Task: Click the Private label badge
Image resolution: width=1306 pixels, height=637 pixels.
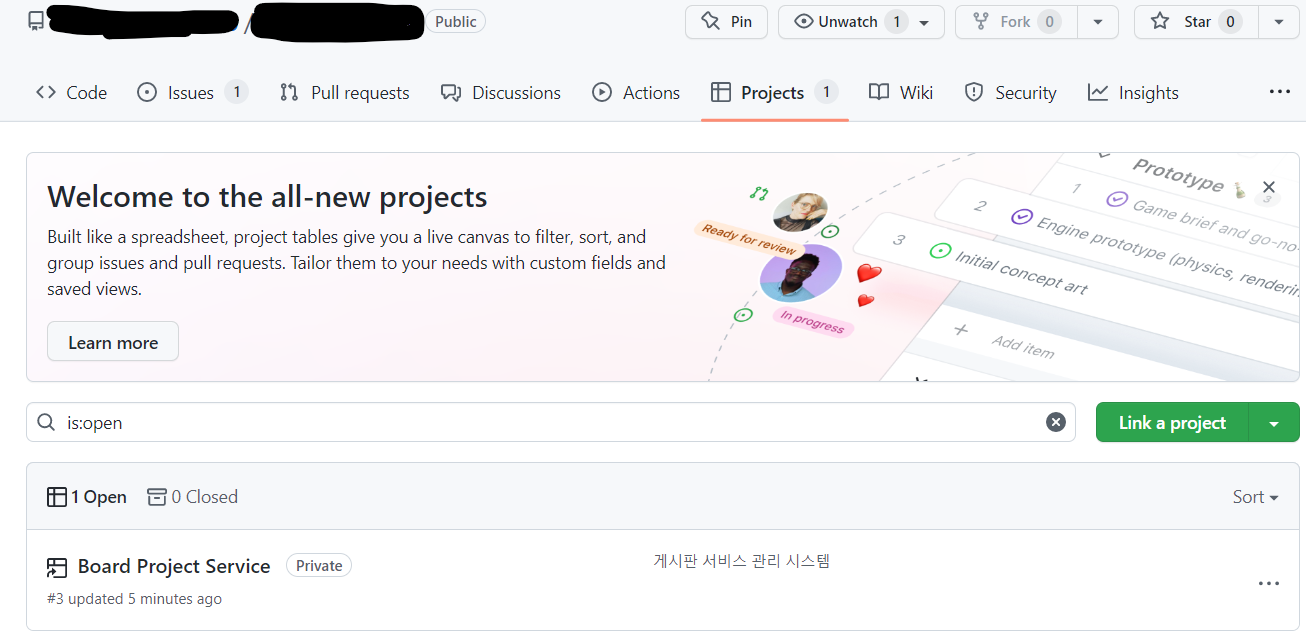Action: (319, 566)
